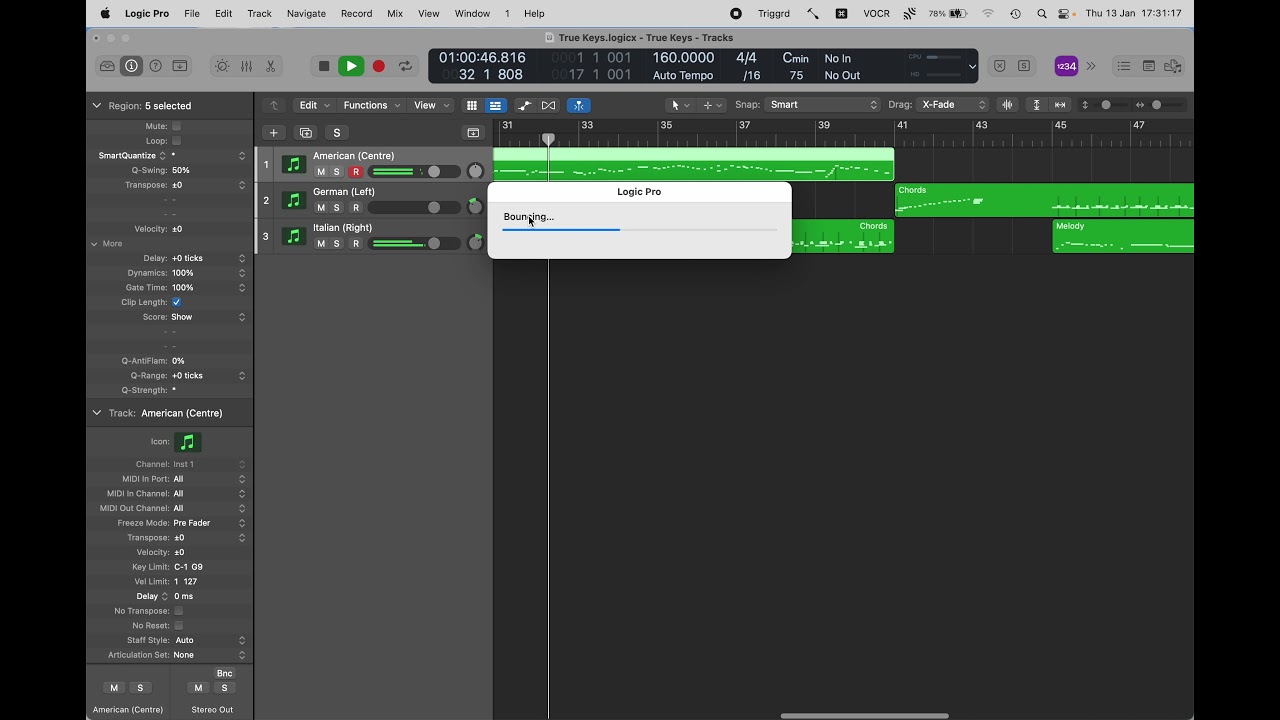Click the horizontal auto zoom button
The height and width of the screenshot is (720, 1280).
click(x=1060, y=105)
